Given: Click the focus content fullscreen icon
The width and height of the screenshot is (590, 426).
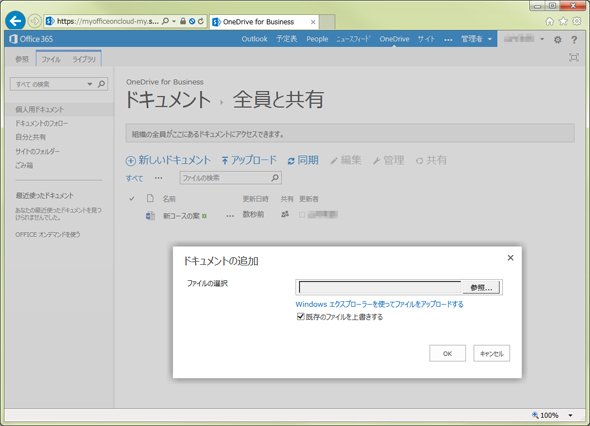Looking at the screenshot, I should click(x=574, y=58).
